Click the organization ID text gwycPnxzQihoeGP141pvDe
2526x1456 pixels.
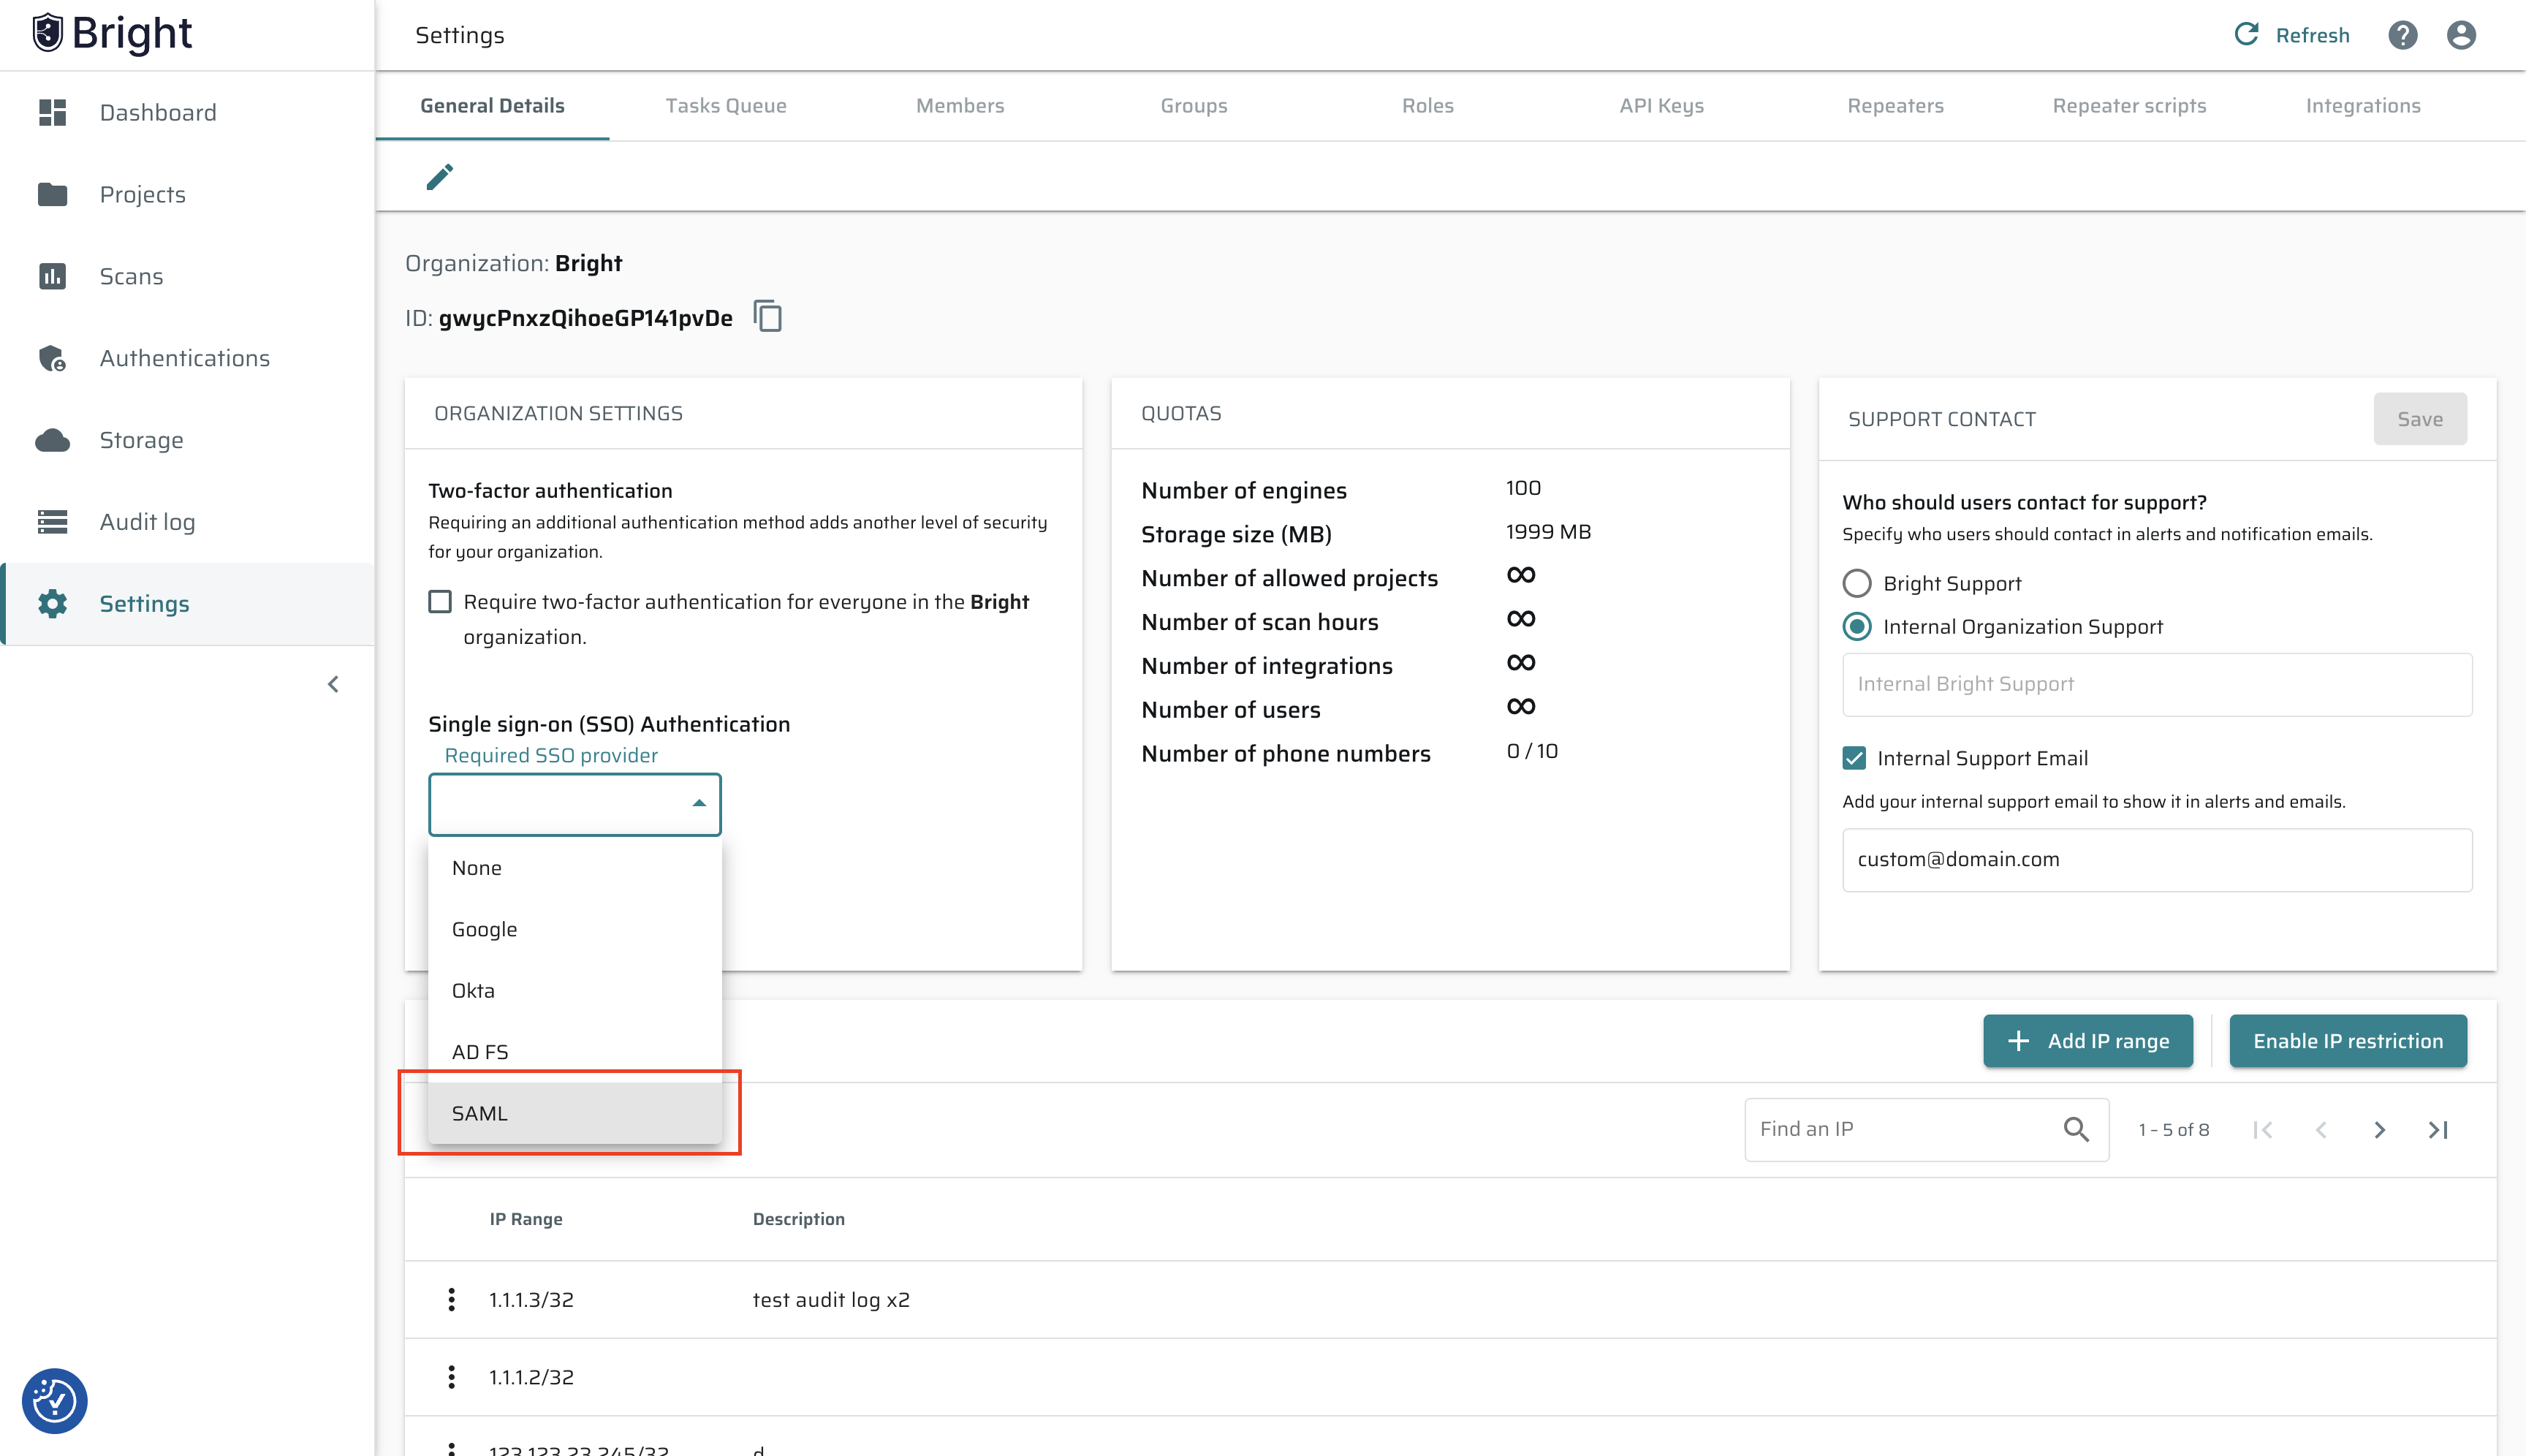coord(585,318)
